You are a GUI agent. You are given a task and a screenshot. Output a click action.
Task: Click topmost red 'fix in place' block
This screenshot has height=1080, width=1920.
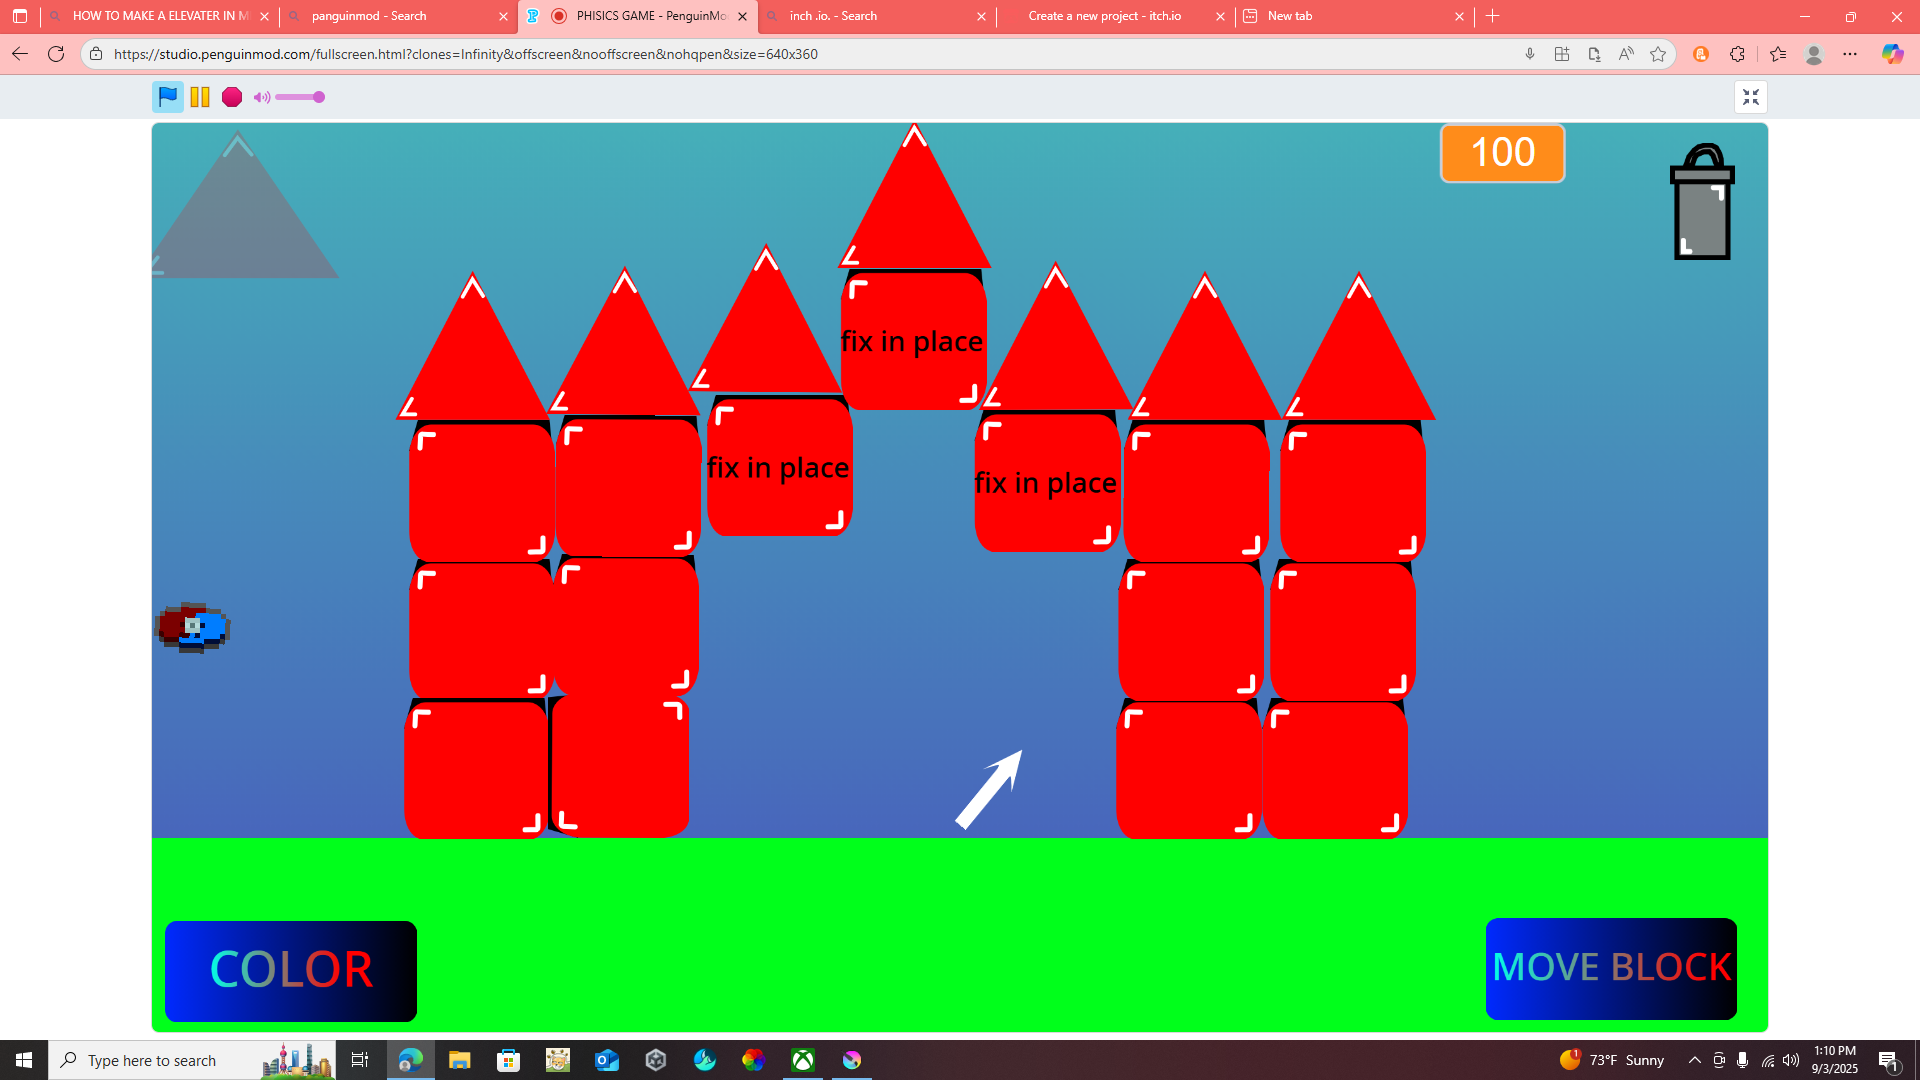tap(912, 341)
